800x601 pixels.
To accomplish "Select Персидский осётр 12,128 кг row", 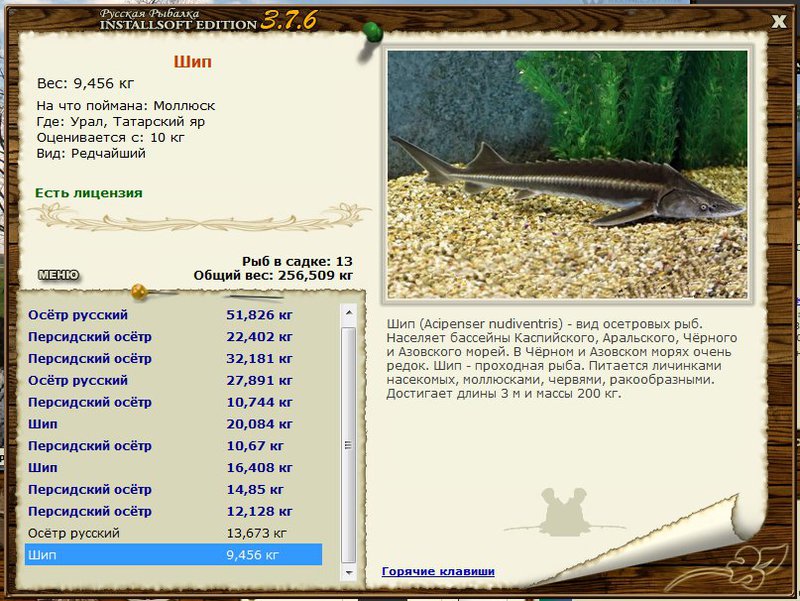I will click(173, 511).
